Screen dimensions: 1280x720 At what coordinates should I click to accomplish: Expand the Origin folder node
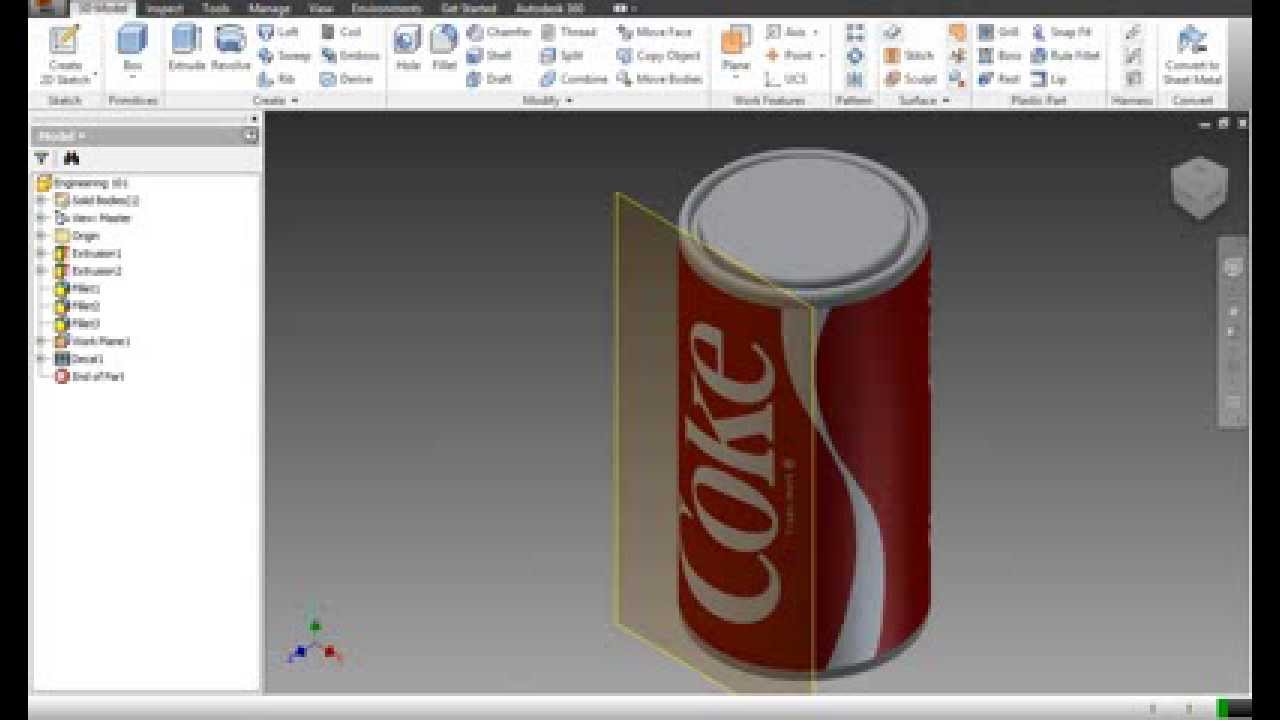[41, 236]
